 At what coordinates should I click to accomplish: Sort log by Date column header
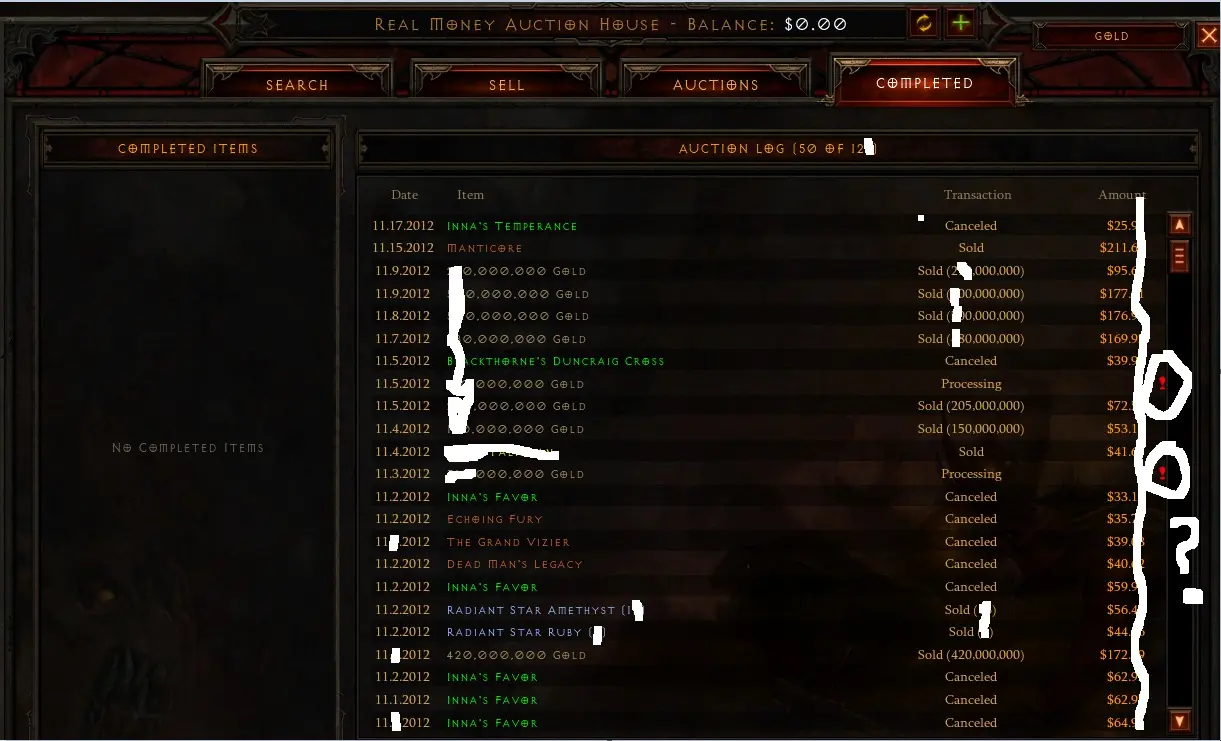(x=405, y=195)
